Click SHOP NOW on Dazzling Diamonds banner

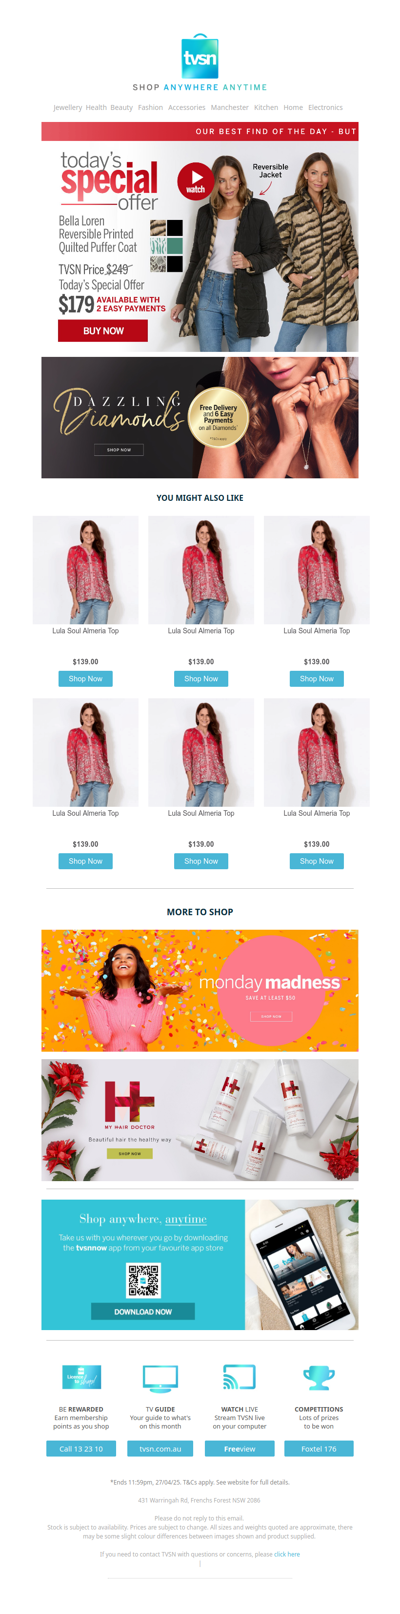(x=119, y=450)
